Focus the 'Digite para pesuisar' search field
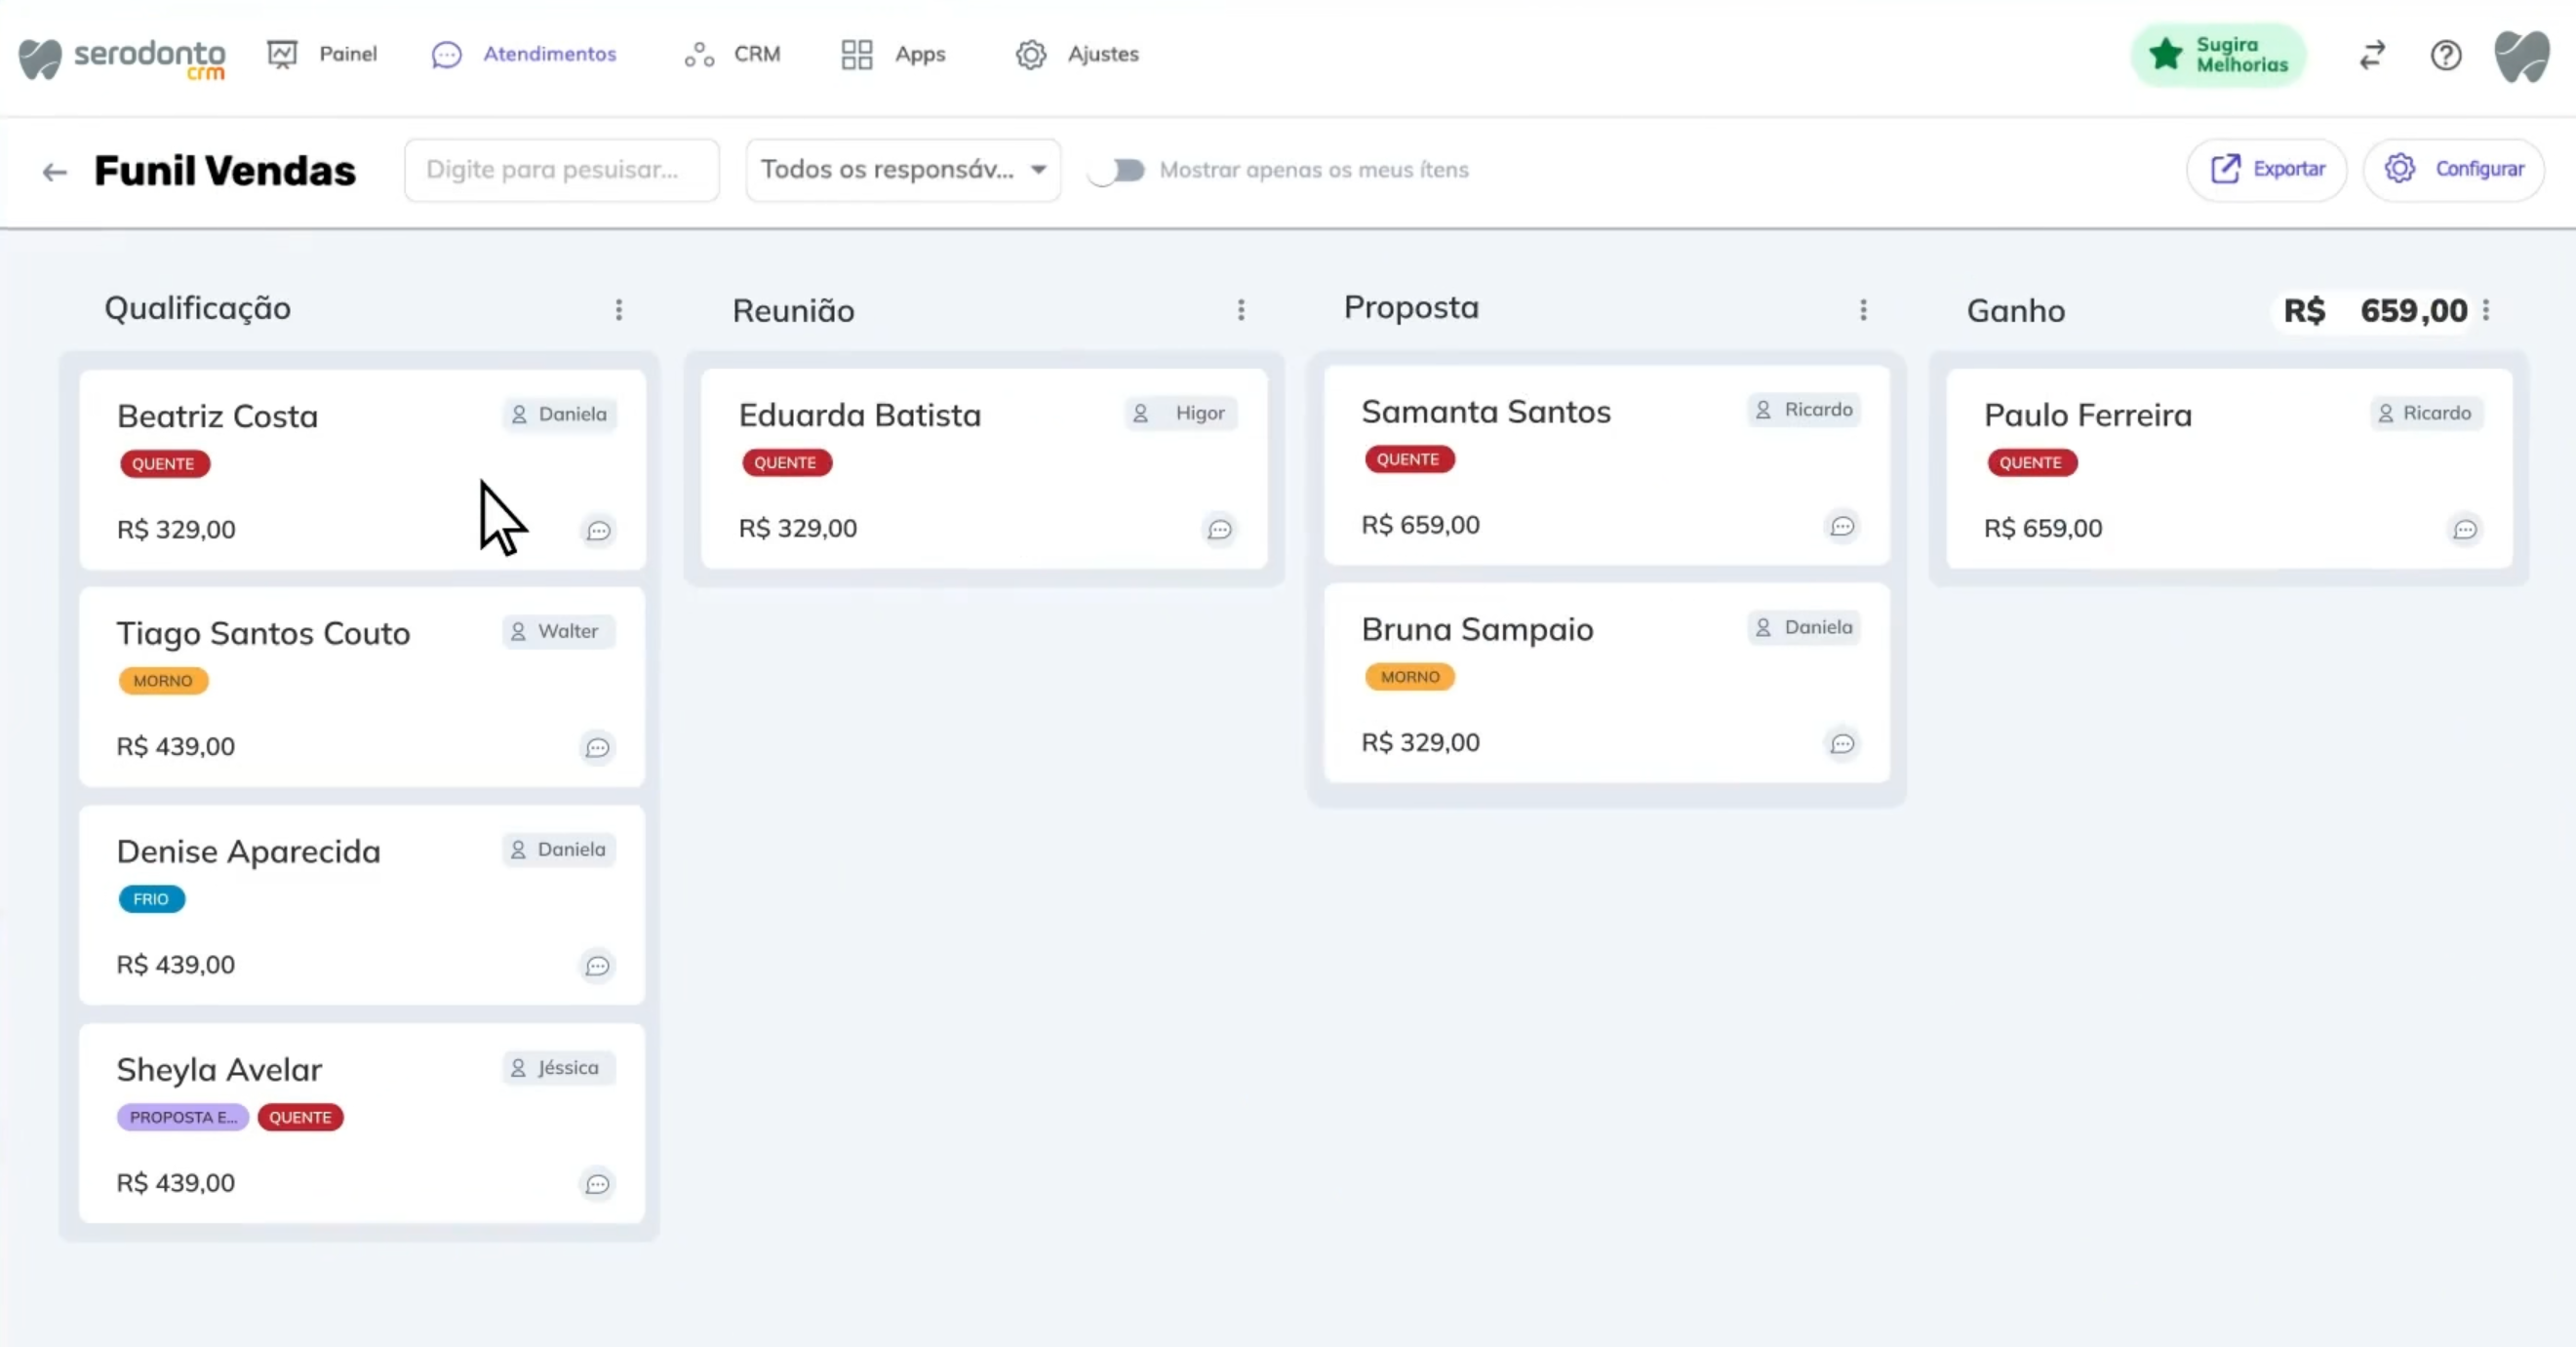 pos(562,170)
